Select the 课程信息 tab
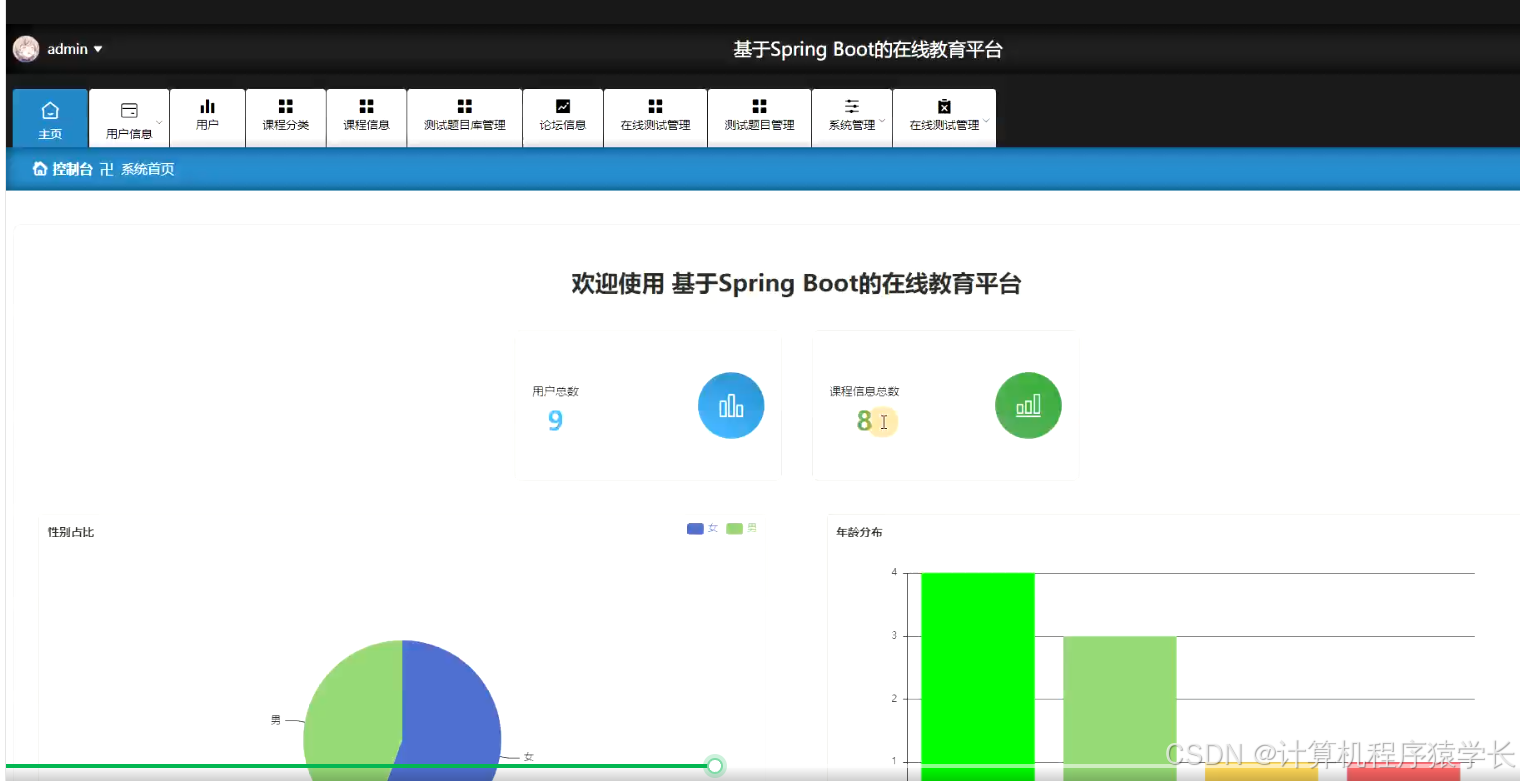 pos(367,118)
